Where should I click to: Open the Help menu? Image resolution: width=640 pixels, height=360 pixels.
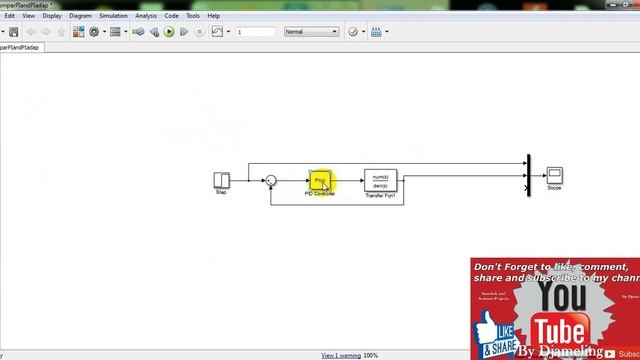(214, 16)
